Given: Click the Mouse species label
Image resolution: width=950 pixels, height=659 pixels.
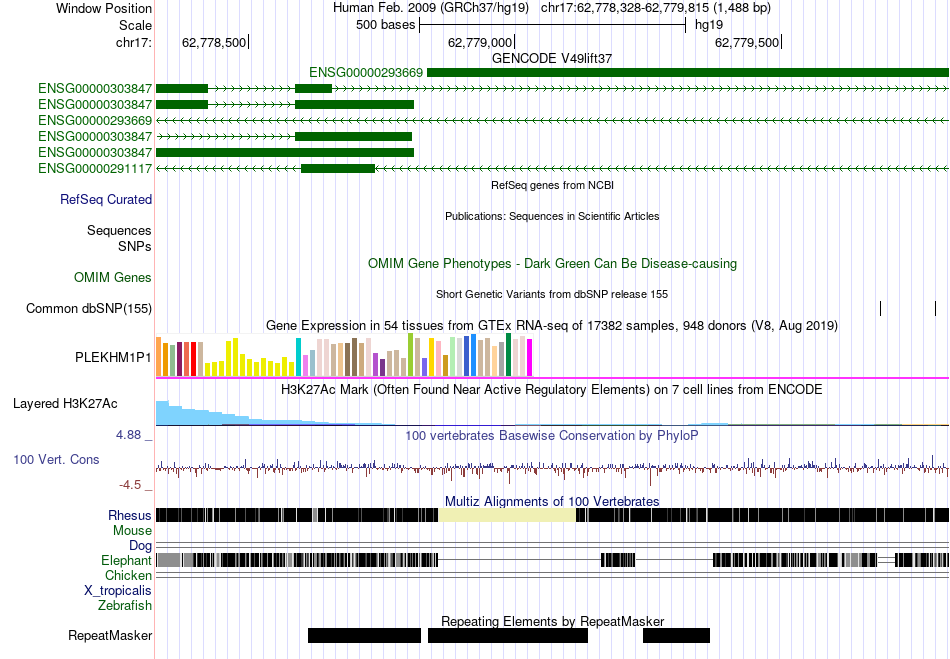Looking at the screenshot, I should click(132, 531).
